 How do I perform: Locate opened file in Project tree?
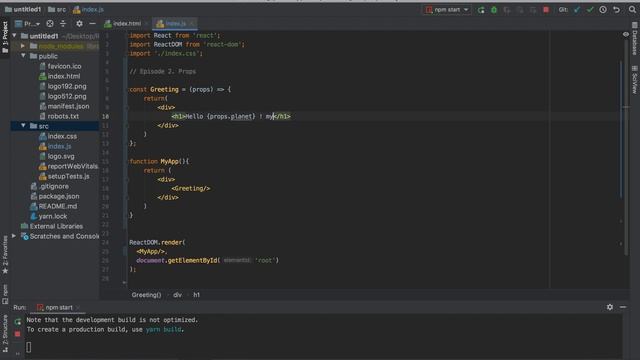click(50, 24)
